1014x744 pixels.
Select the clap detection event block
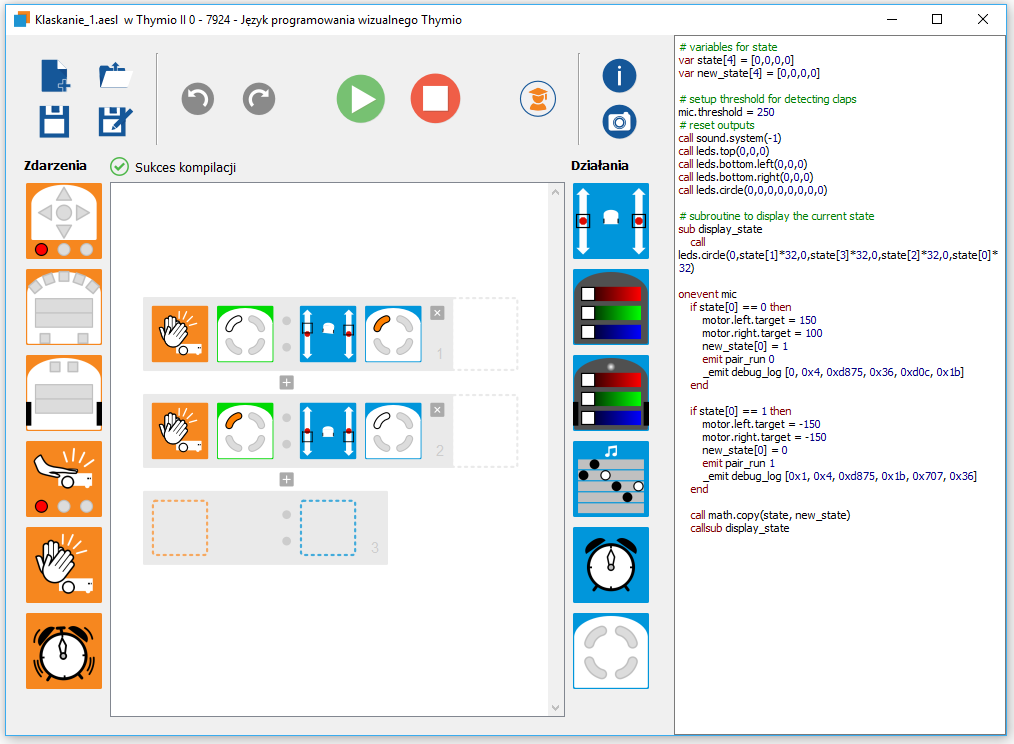[x=64, y=564]
